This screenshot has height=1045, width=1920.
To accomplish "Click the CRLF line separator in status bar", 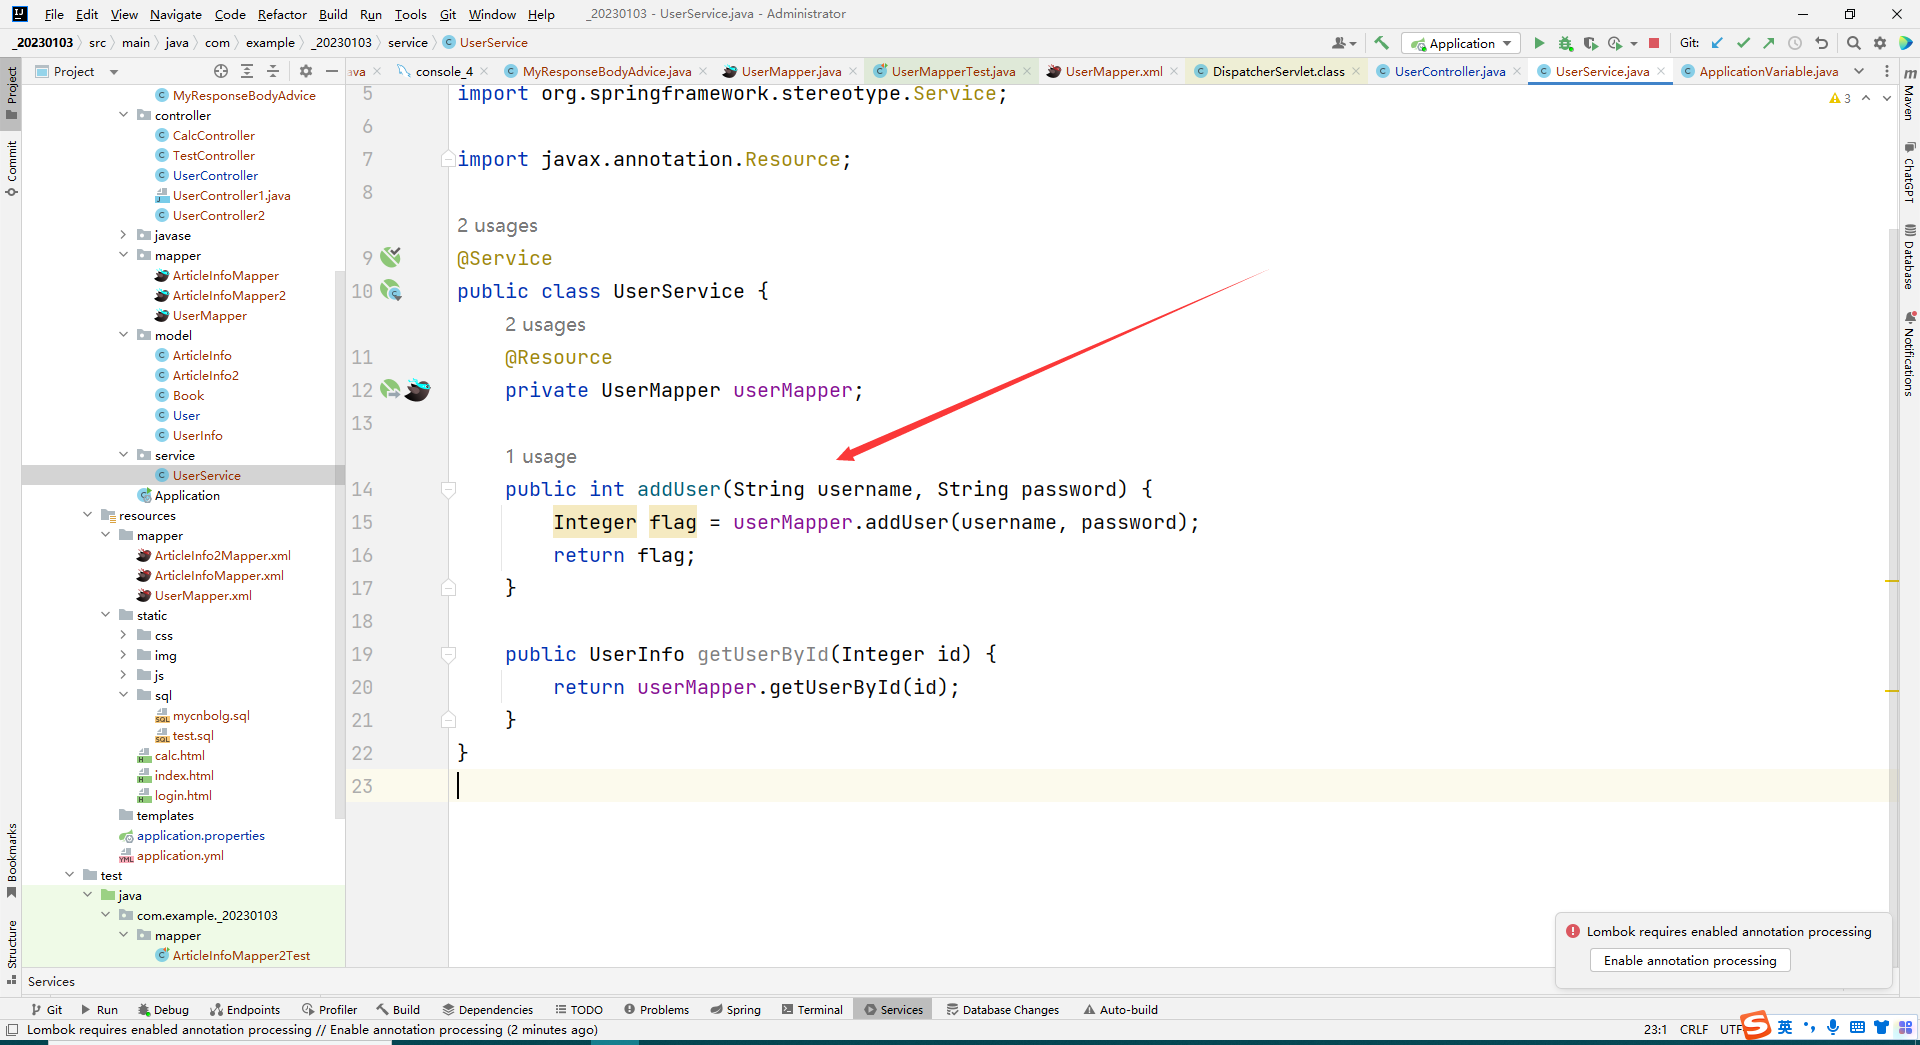I will coord(1694,1029).
